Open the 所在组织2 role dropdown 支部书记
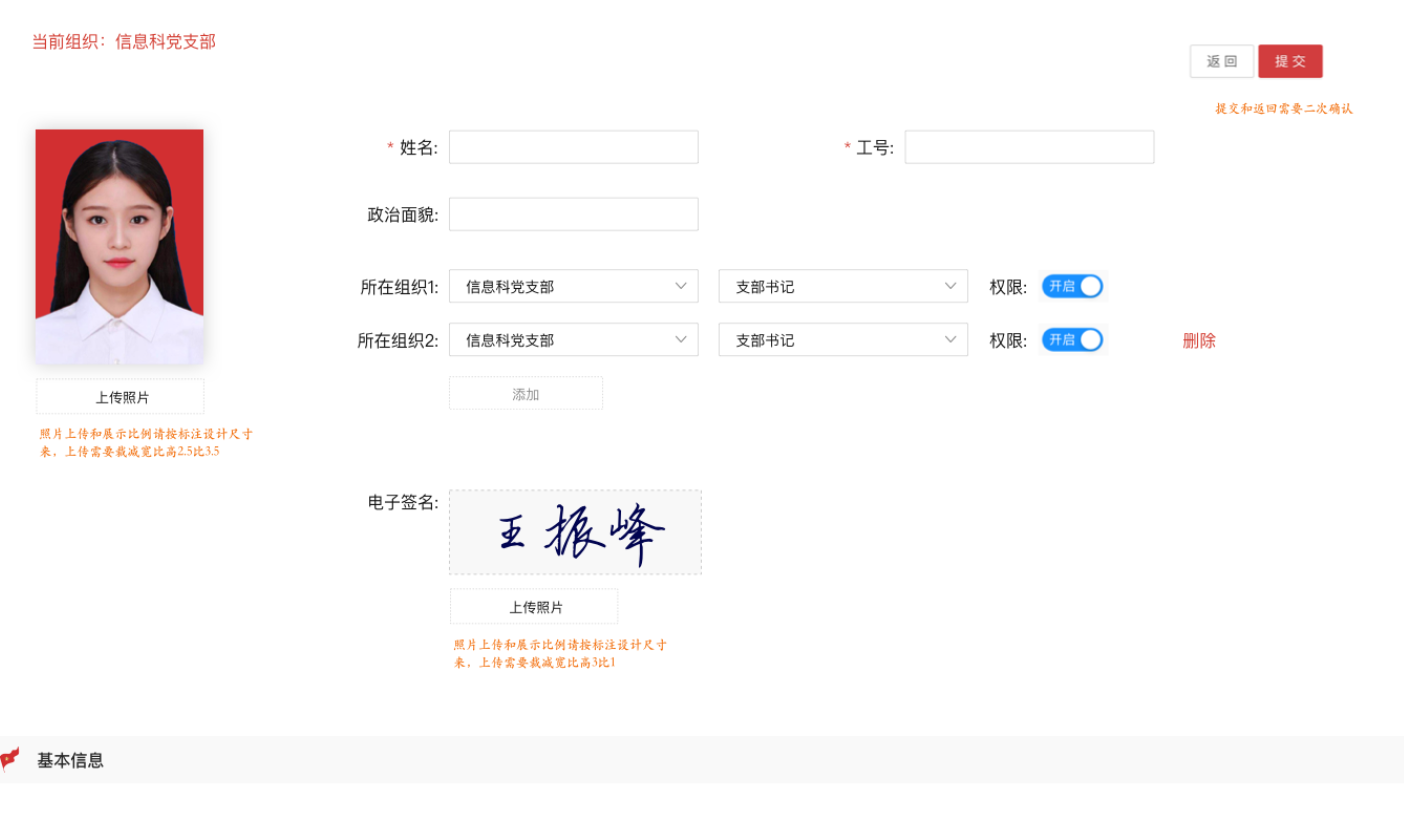The image size is (1404, 813). [x=843, y=340]
